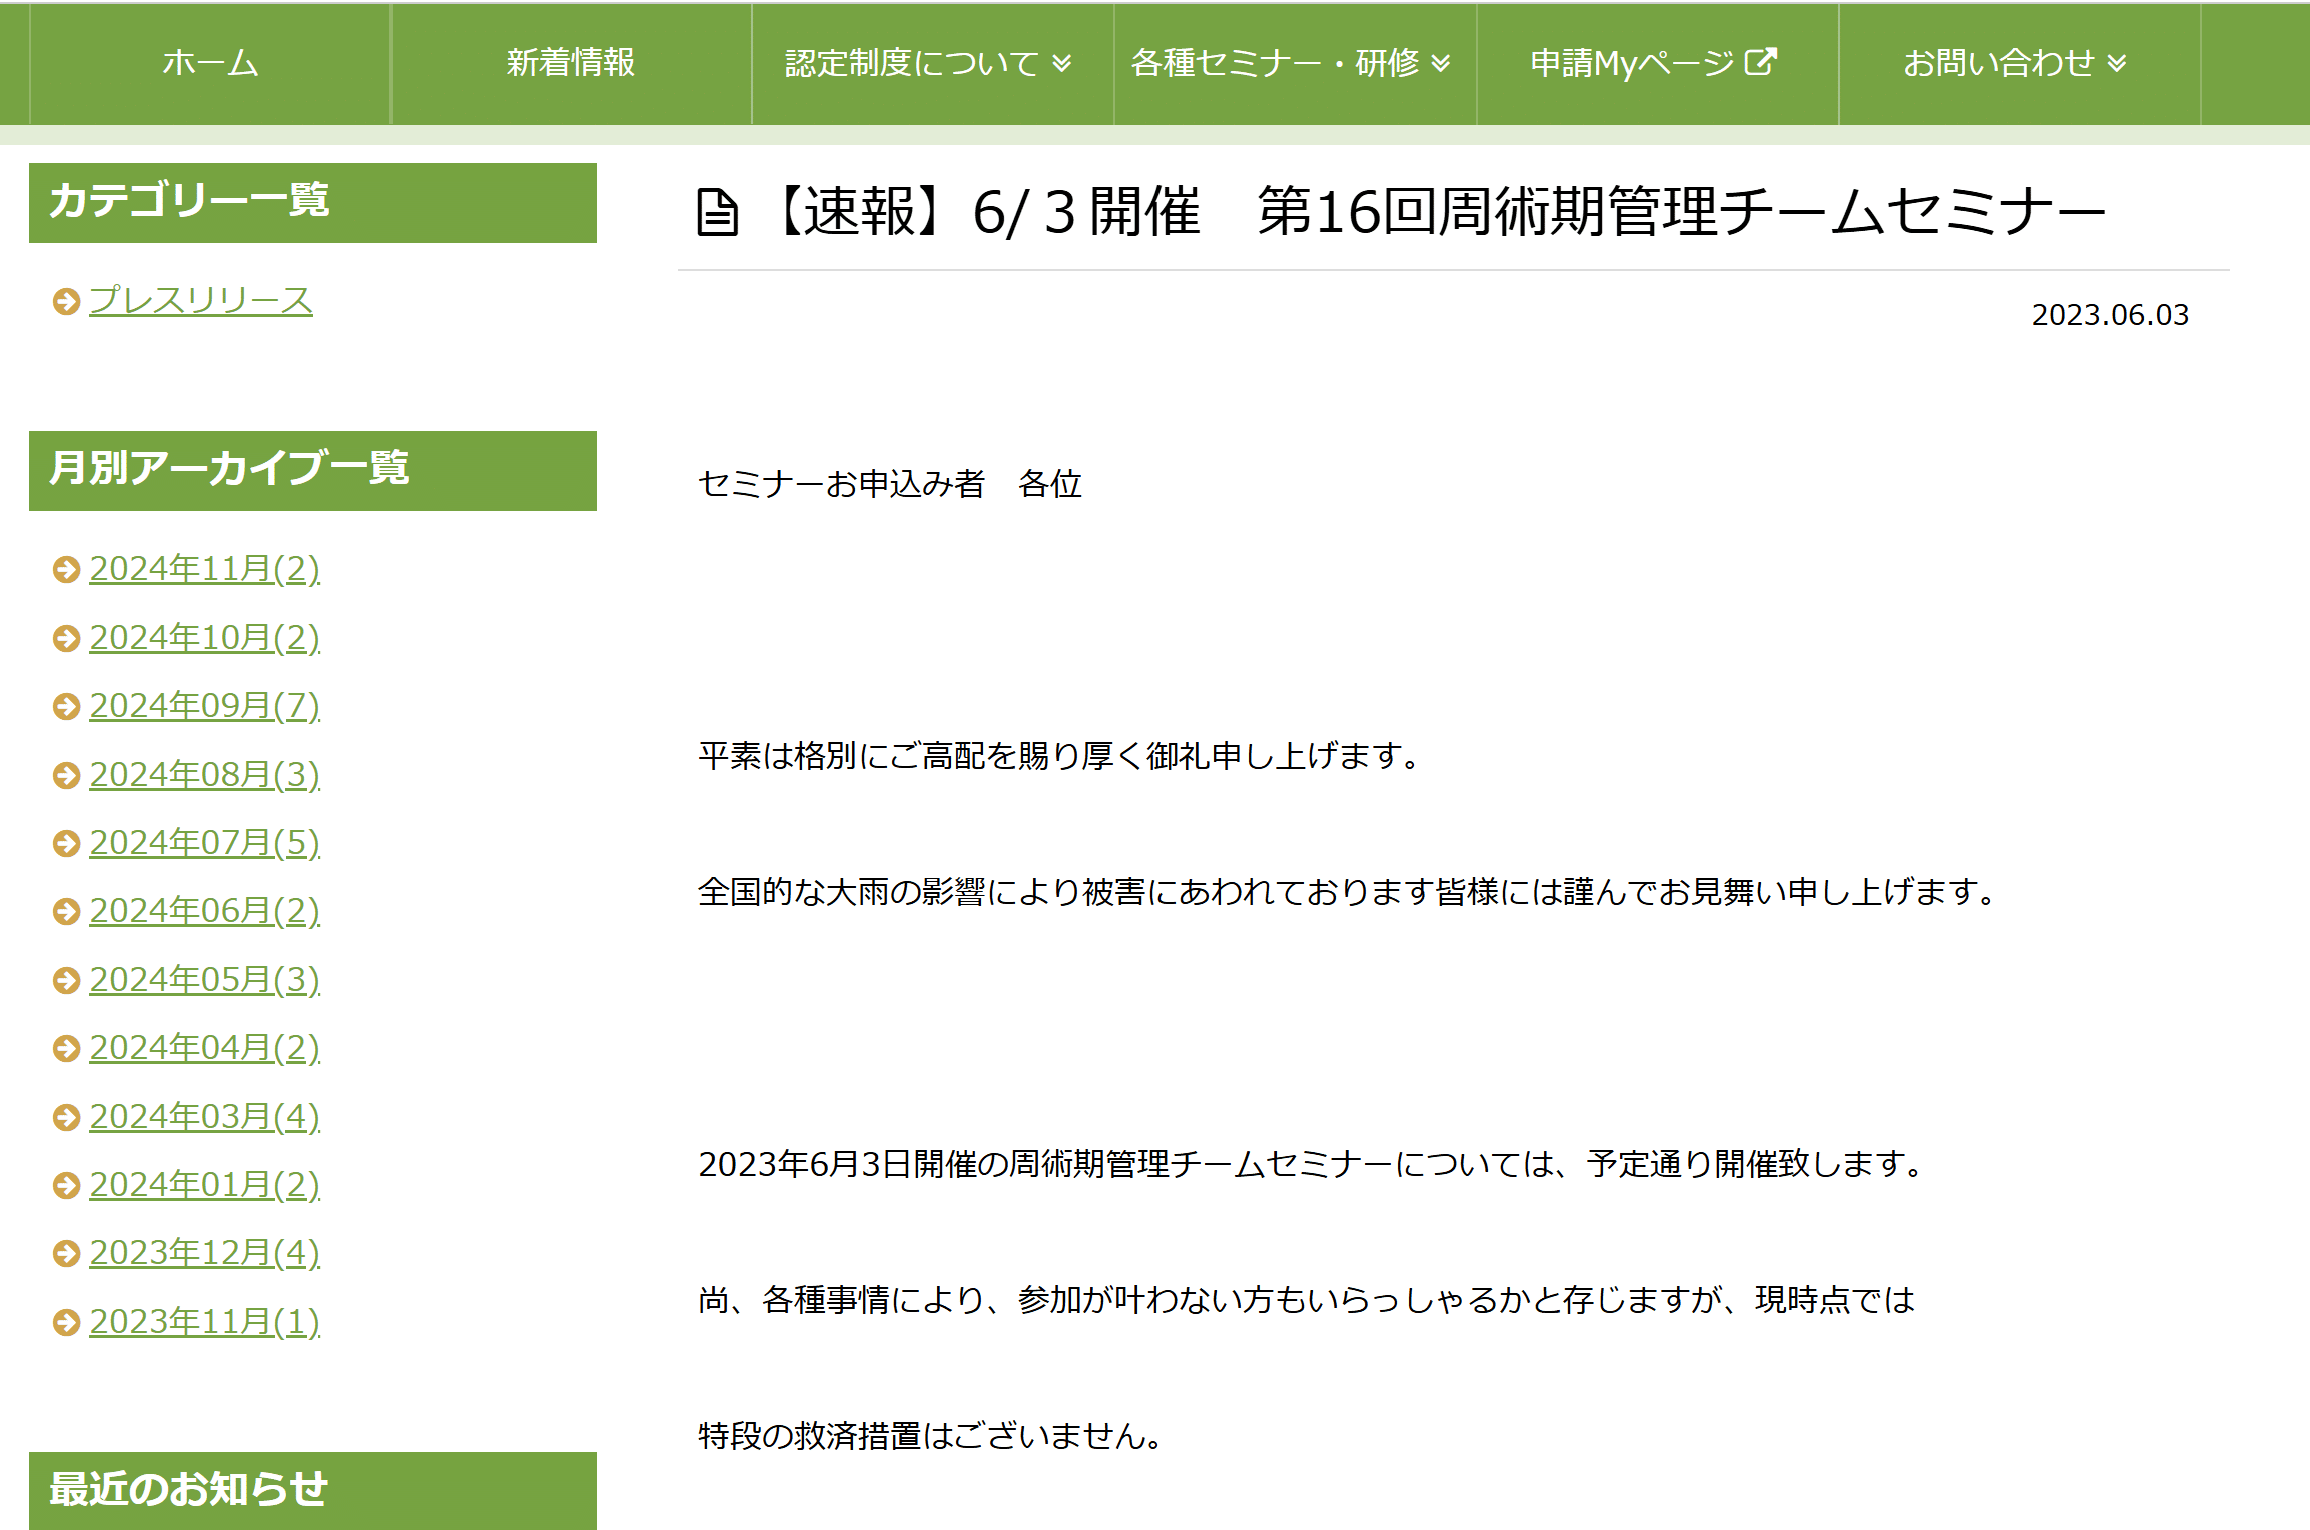Viewport: 2310px width, 1530px height.
Task: Click arrow icon beside プレスリリース
Action: (x=66, y=301)
